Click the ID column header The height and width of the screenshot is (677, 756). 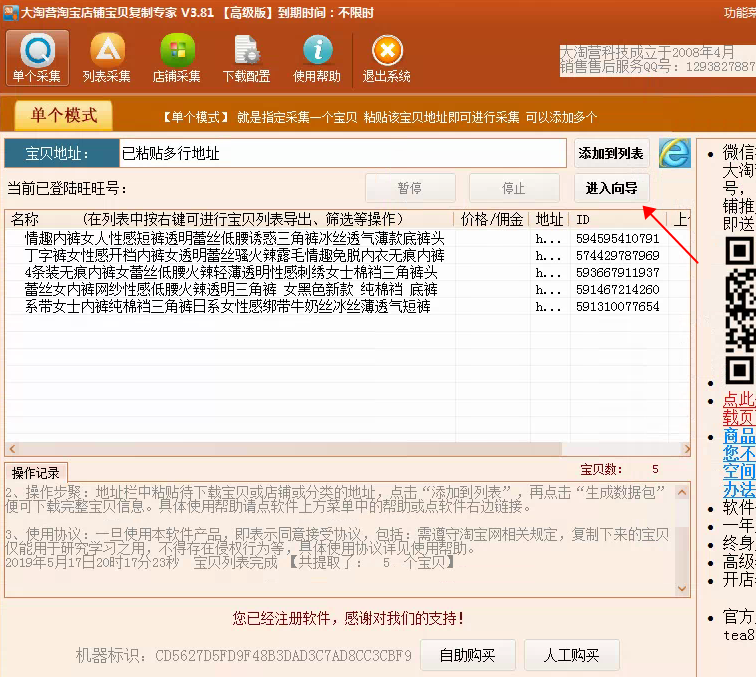pyautogui.click(x=618, y=219)
